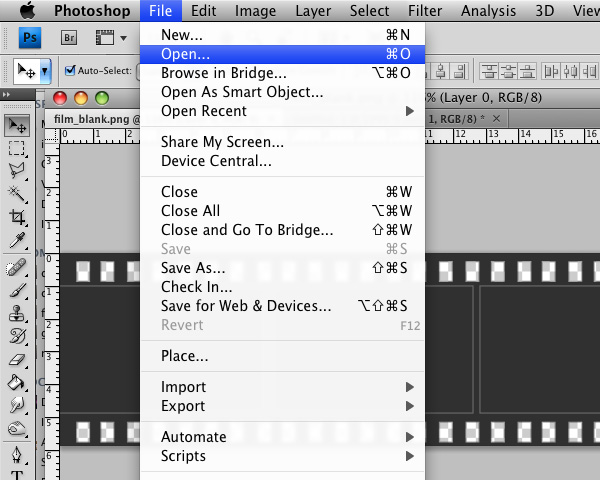Select the Paint Bucket tool
The height and width of the screenshot is (480, 600).
(x=17, y=383)
